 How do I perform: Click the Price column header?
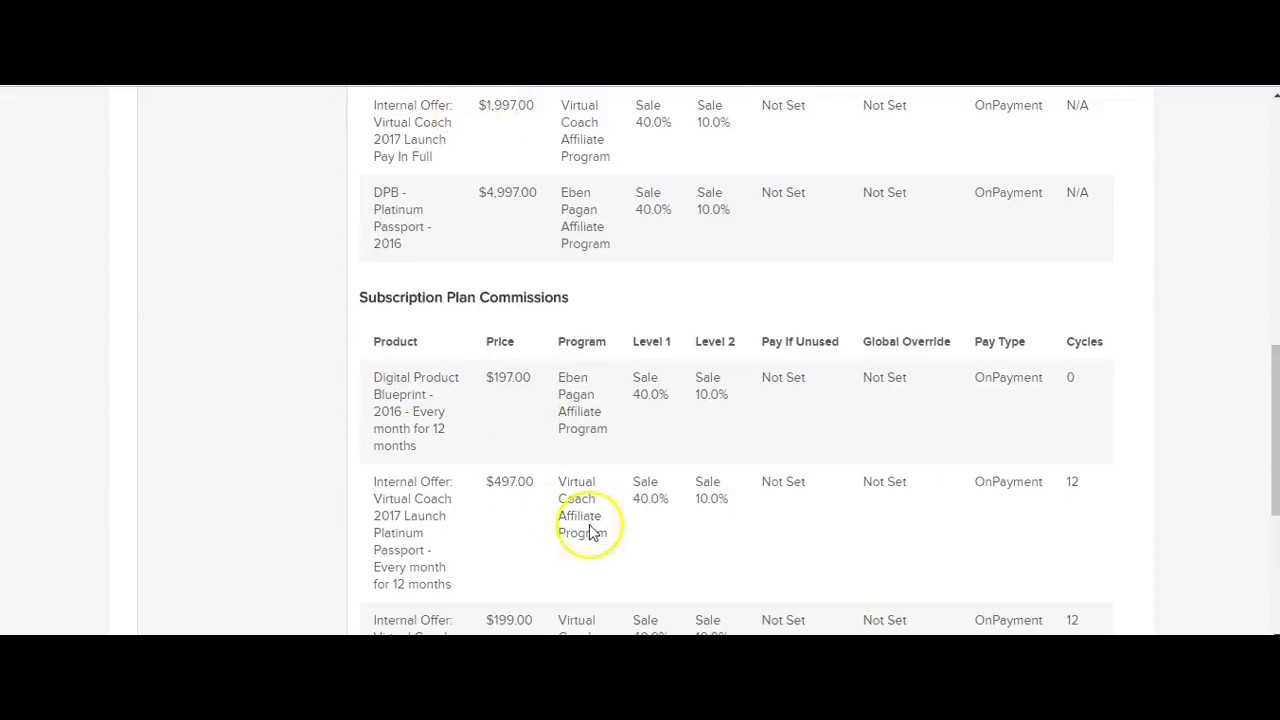[500, 341]
